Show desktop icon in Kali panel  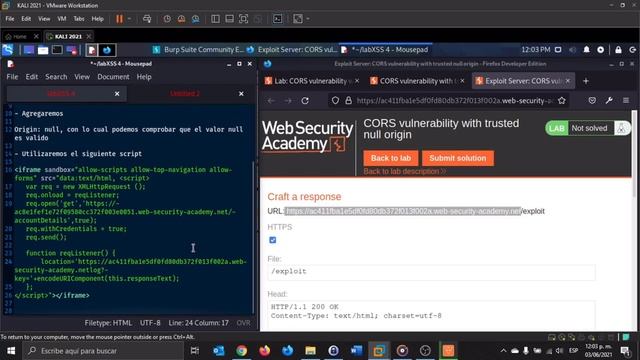click(29, 50)
